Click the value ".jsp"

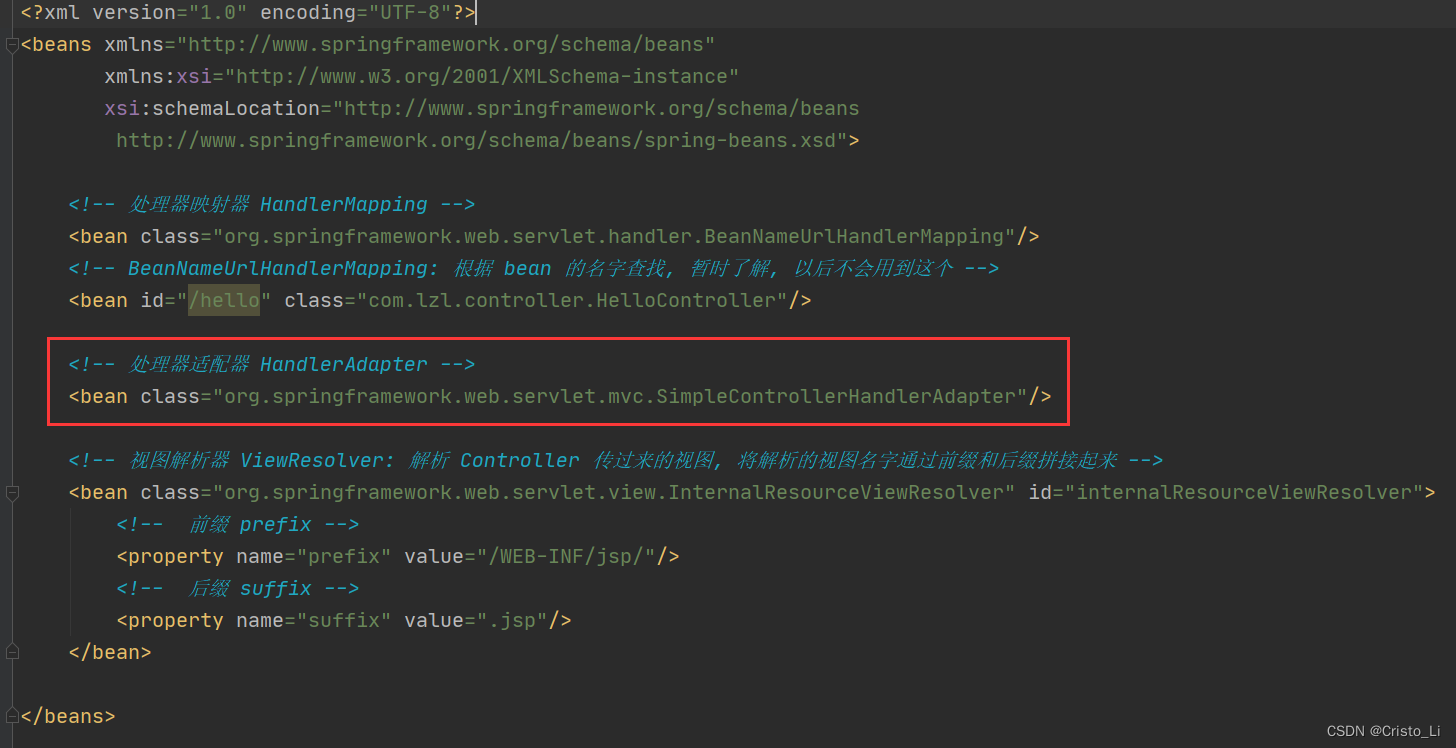(x=512, y=621)
